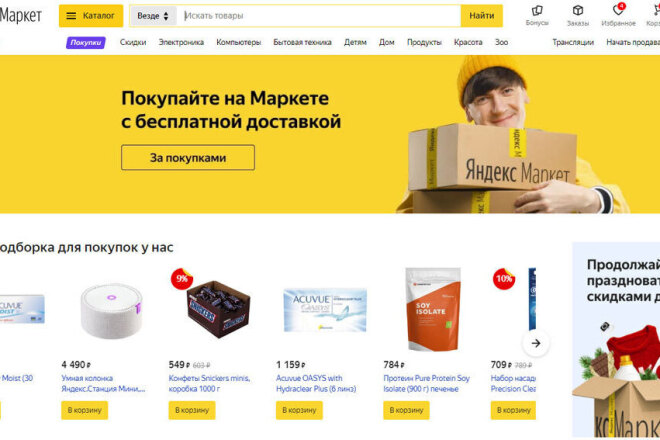Expand the Везде search scope dropdown
The width and height of the screenshot is (660, 440).
(153, 16)
